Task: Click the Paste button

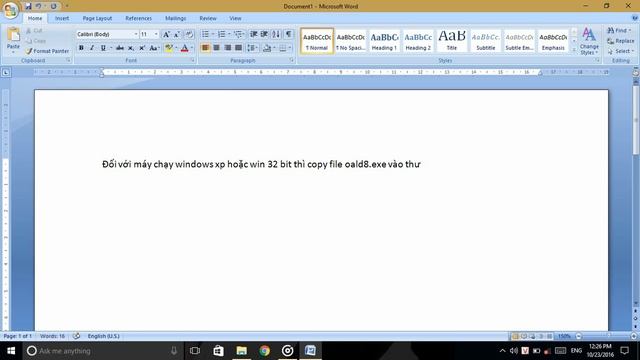Action: [x=13, y=40]
